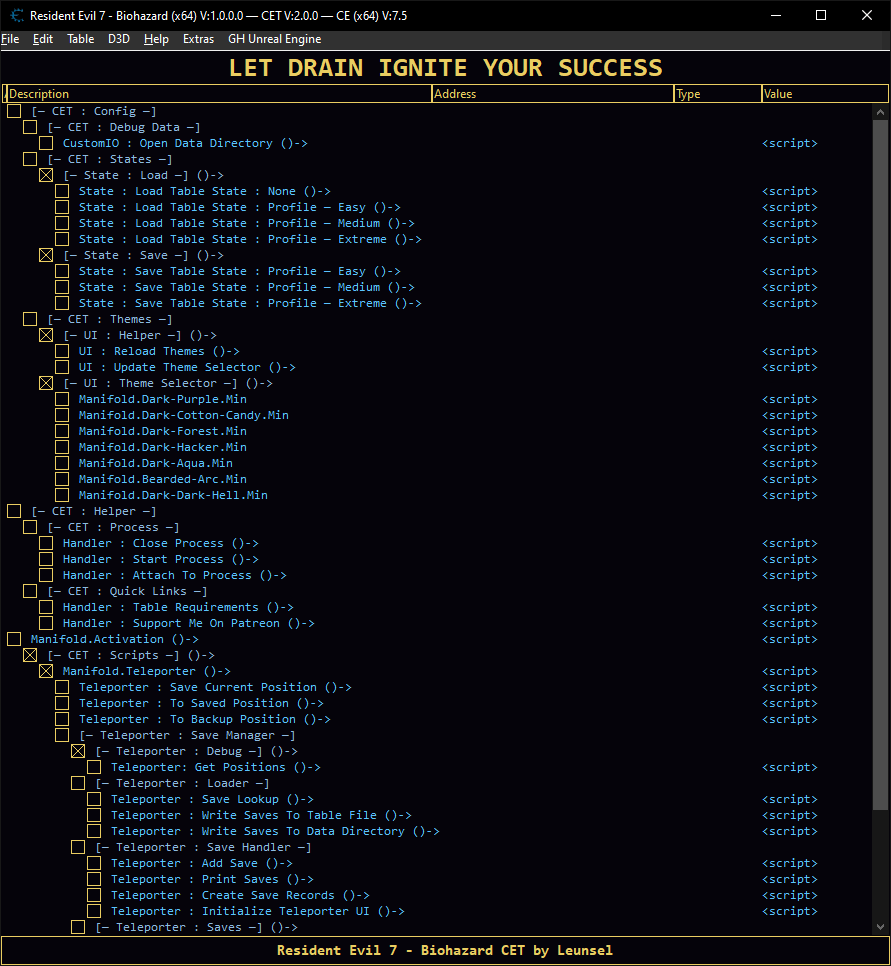Open the Edit menu

point(43,39)
